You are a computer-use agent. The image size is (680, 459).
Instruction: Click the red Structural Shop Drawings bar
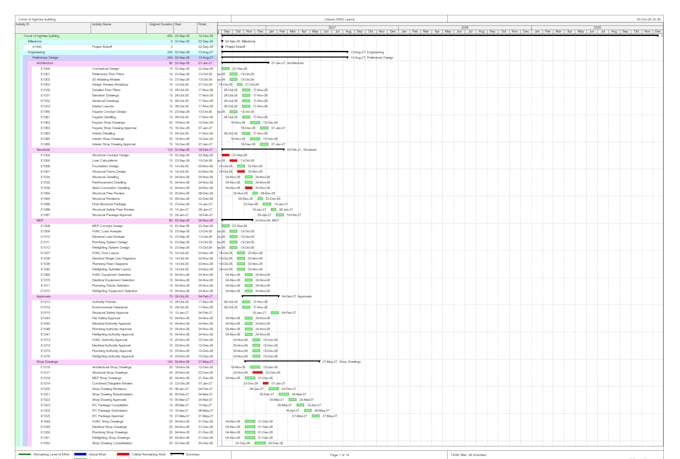pos(258,372)
